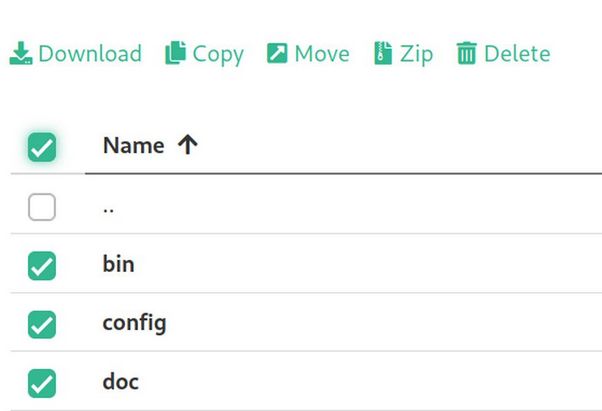The width and height of the screenshot is (602, 411).
Task: Choose the Move text label
Action: (322, 53)
